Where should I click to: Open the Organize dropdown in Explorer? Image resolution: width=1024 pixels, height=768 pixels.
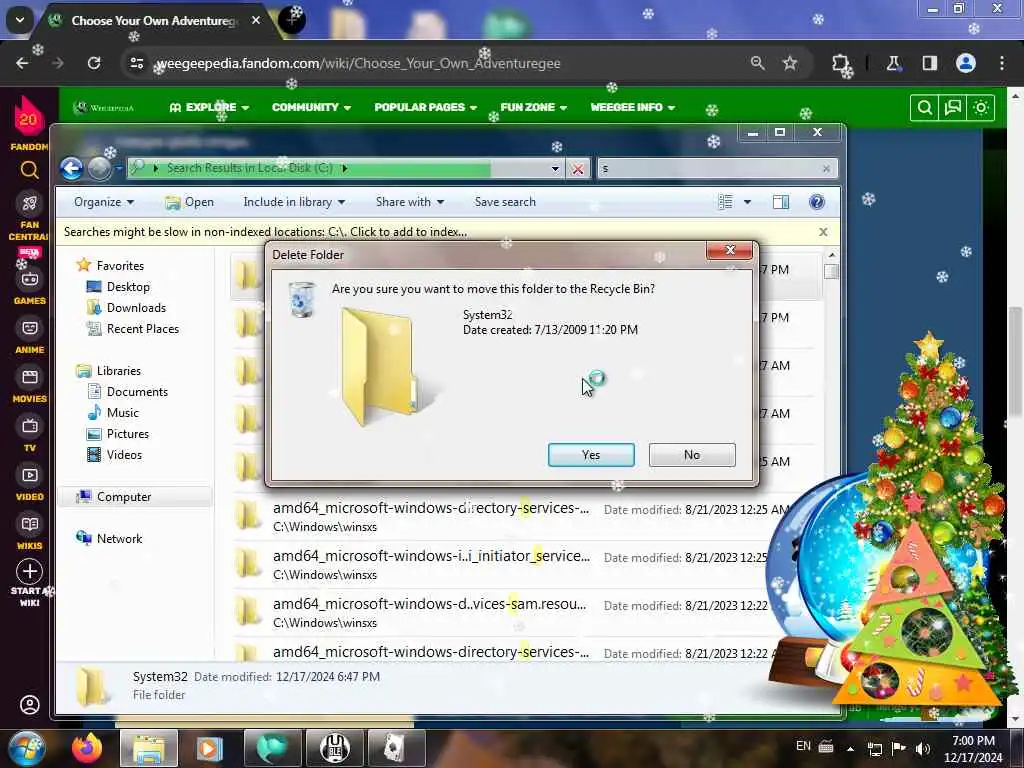[104, 202]
